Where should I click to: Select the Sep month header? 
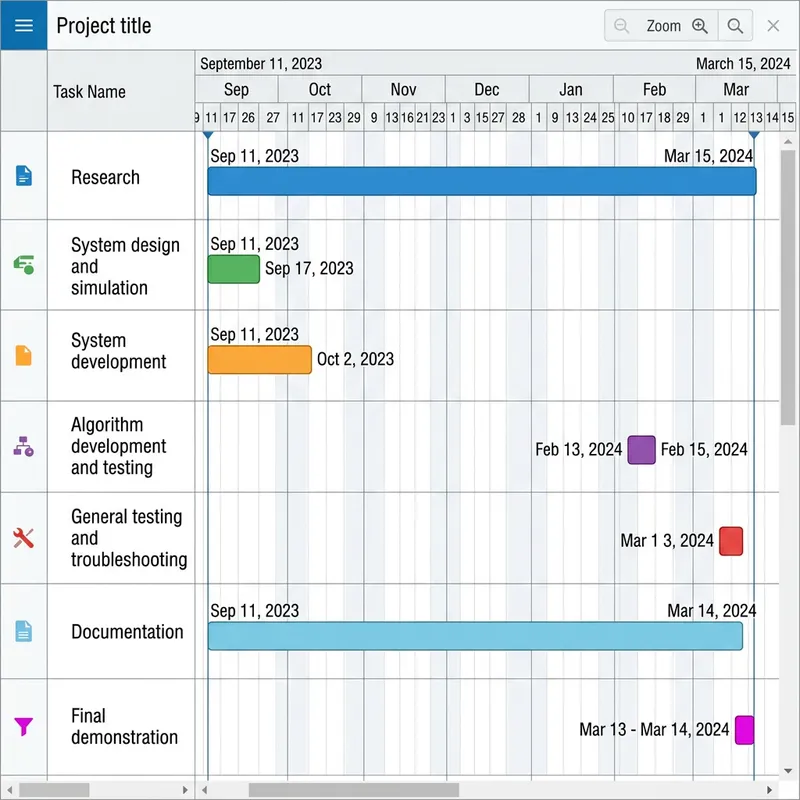(236, 89)
